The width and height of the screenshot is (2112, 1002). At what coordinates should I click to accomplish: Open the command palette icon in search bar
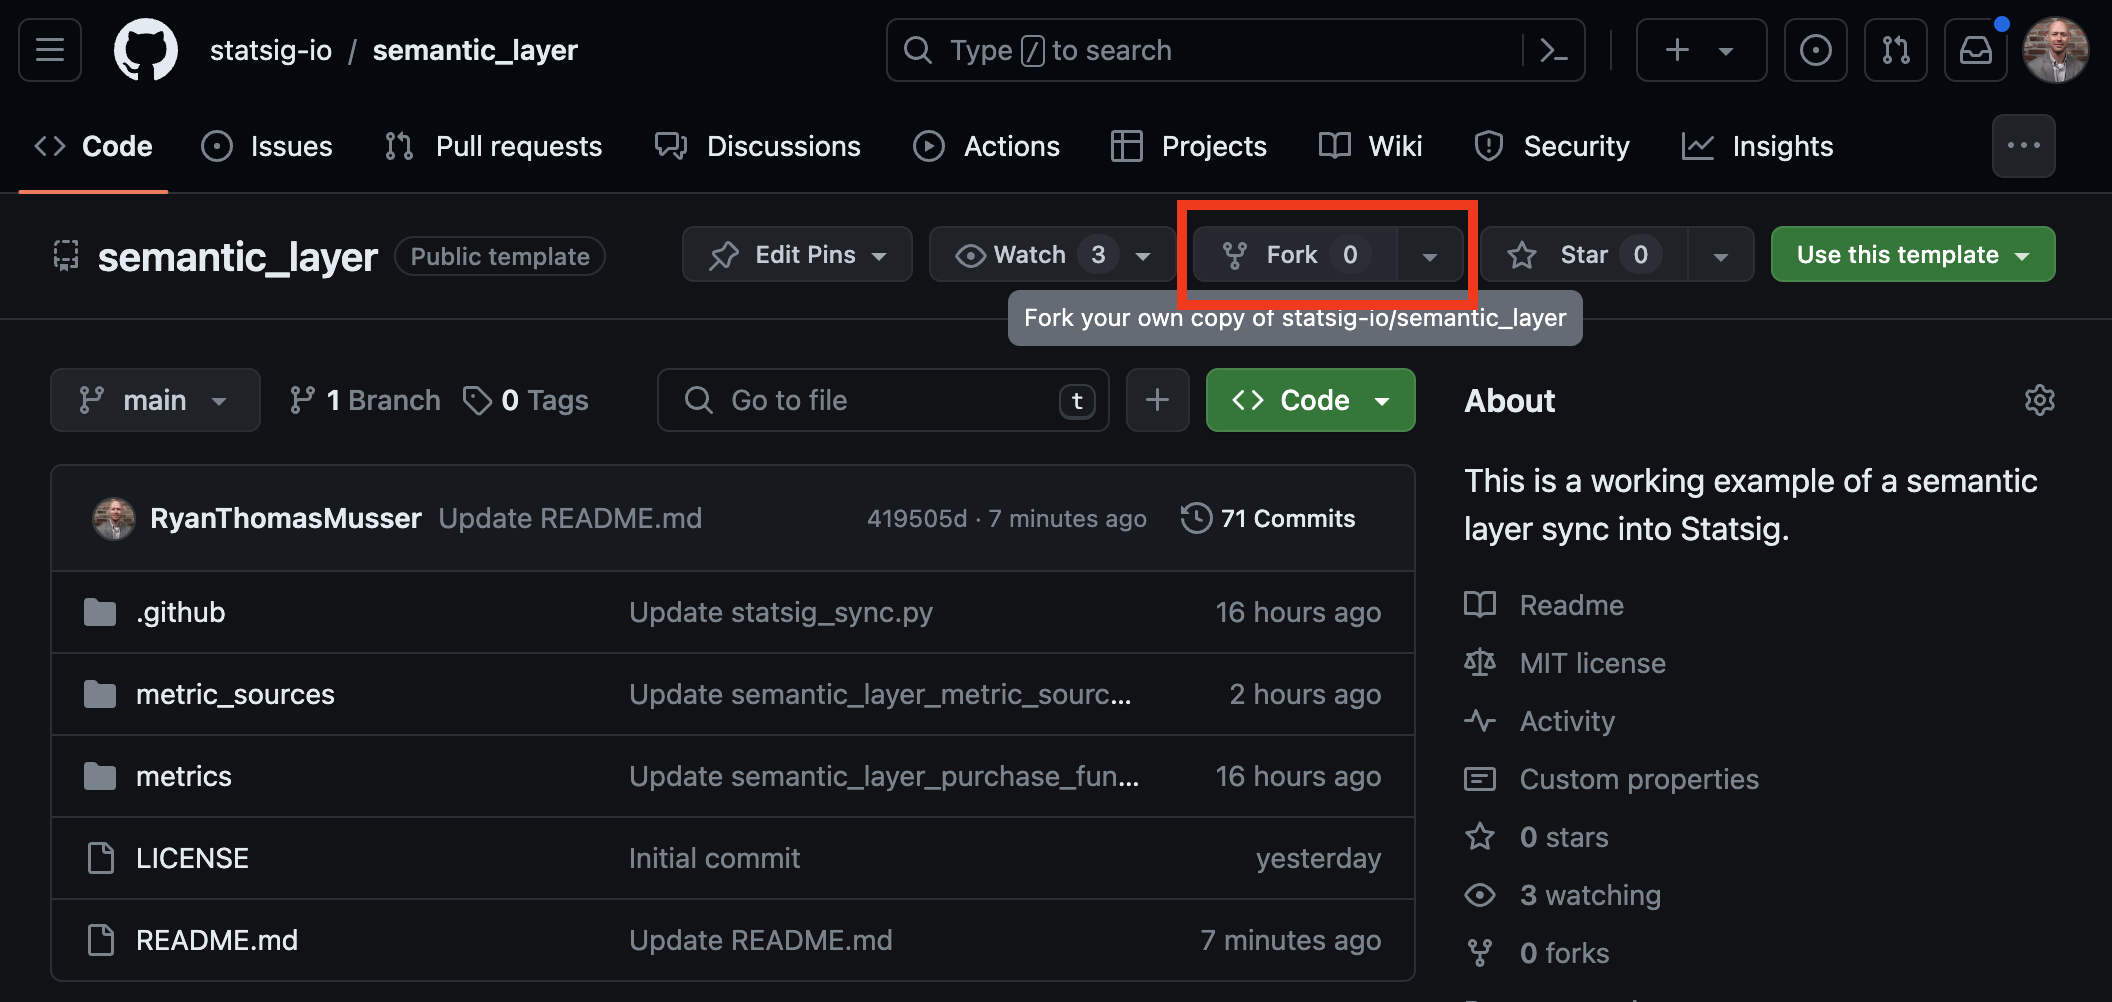(x=1553, y=50)
